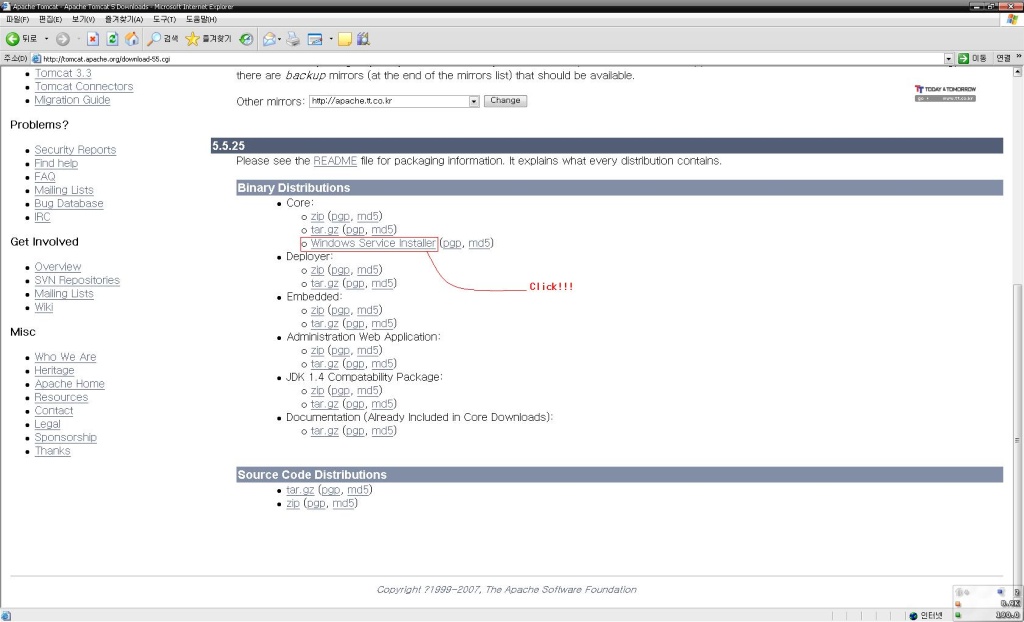Open the Security Reports link

(75, 150)
